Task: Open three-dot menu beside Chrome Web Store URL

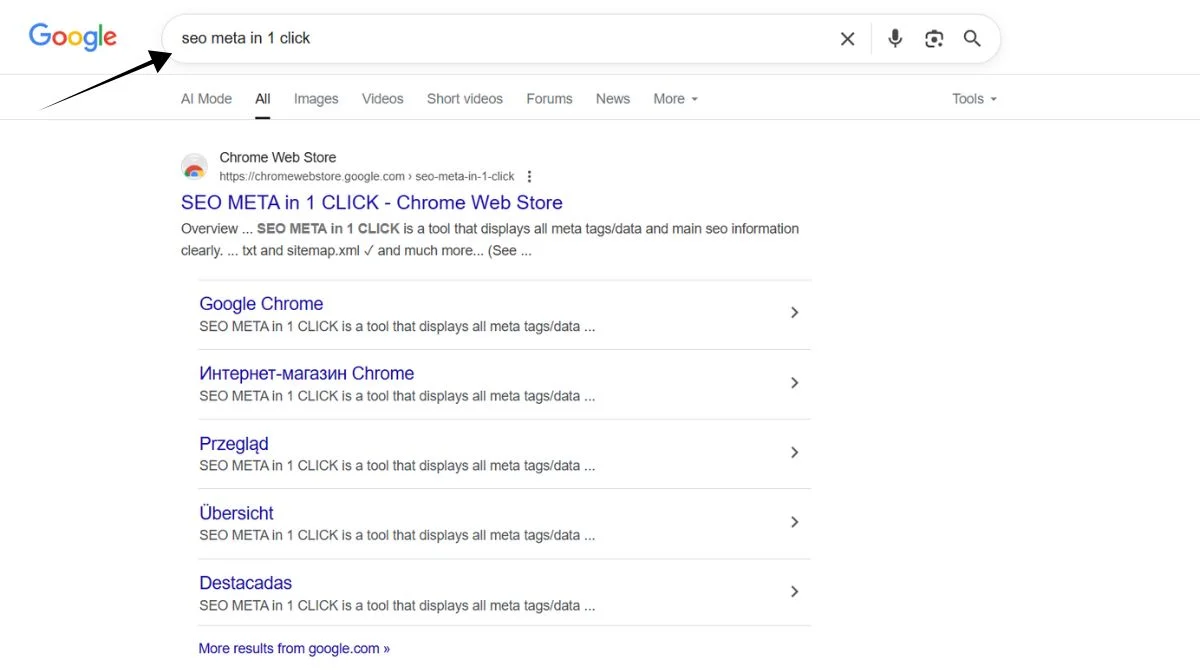Action: coord(529,177)
